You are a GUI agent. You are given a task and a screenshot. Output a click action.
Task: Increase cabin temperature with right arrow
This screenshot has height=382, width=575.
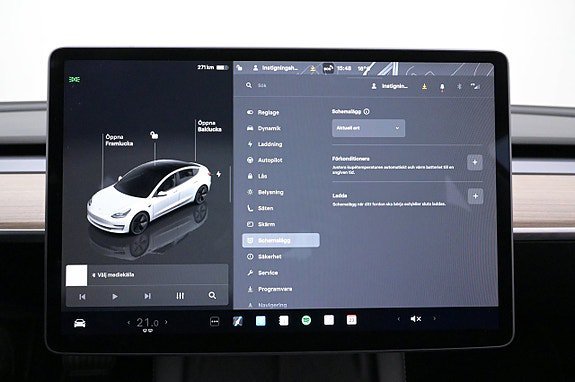(166, 322)
